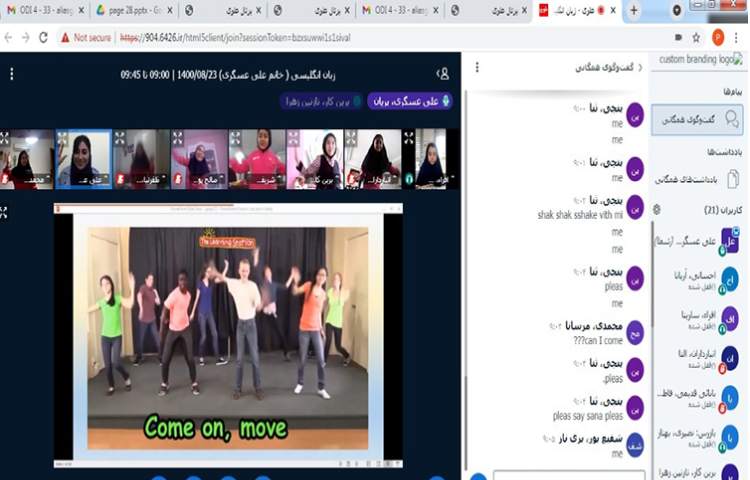Viewport: 750px width, 480px height.
Task: Fullscreen the highlighted علی عسگری webcam
Action: tap(62, 139)
